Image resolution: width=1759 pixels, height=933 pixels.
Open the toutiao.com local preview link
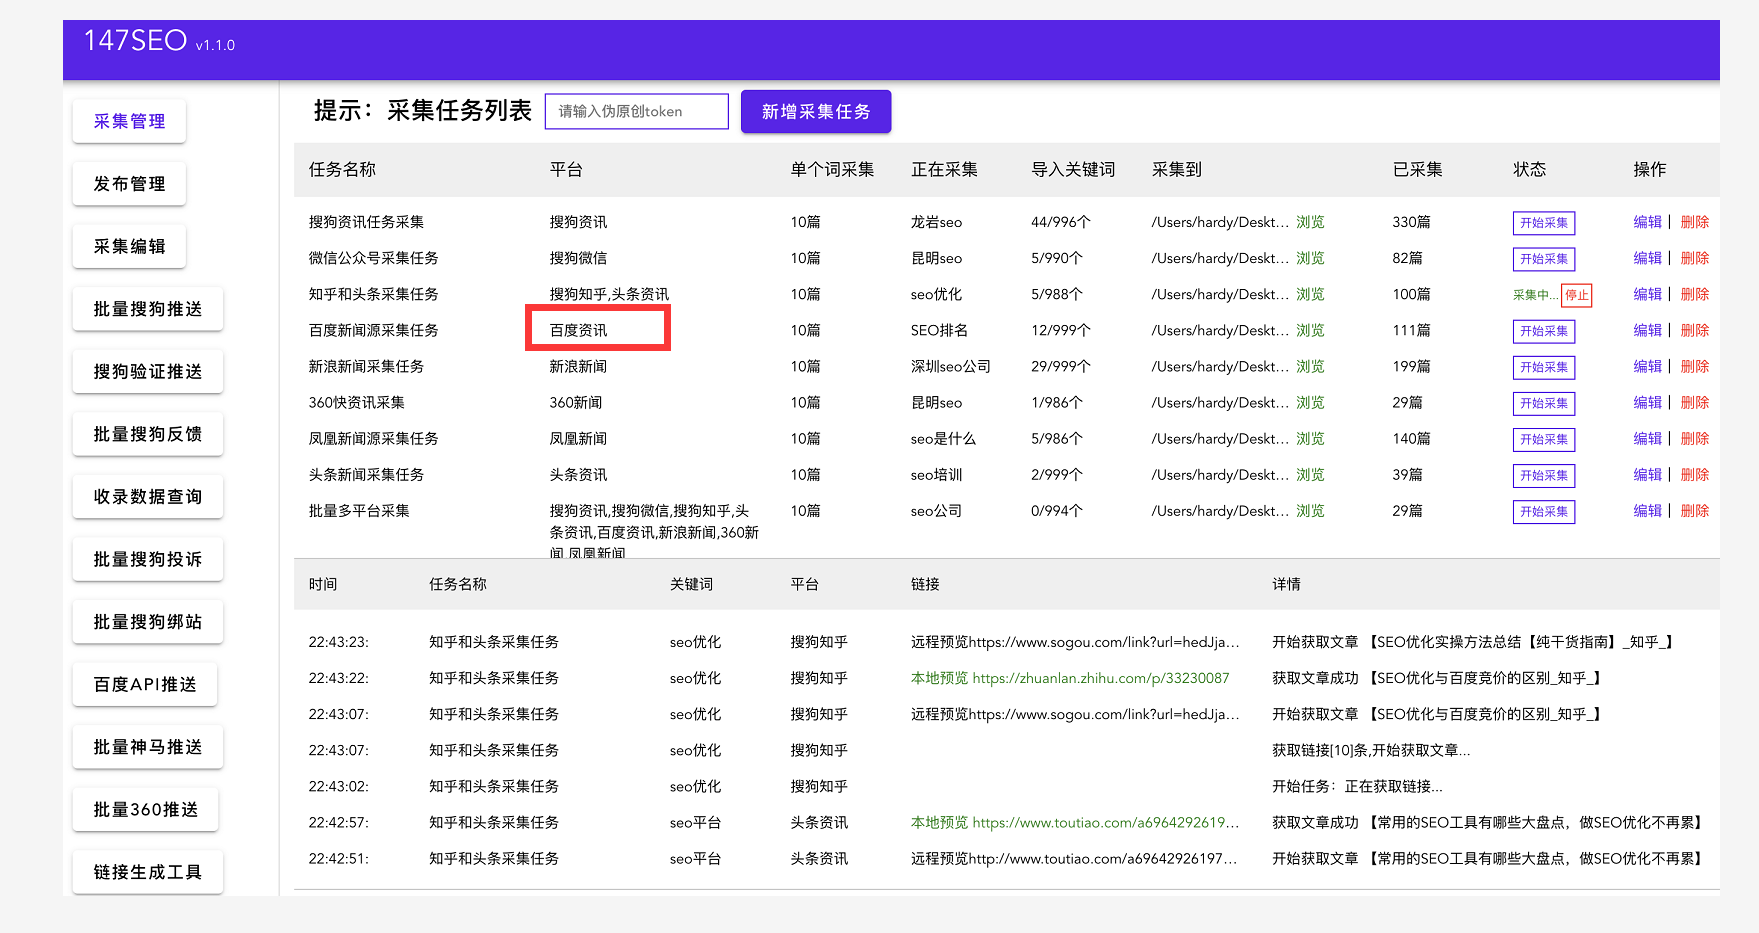(x=1104, y=823)
